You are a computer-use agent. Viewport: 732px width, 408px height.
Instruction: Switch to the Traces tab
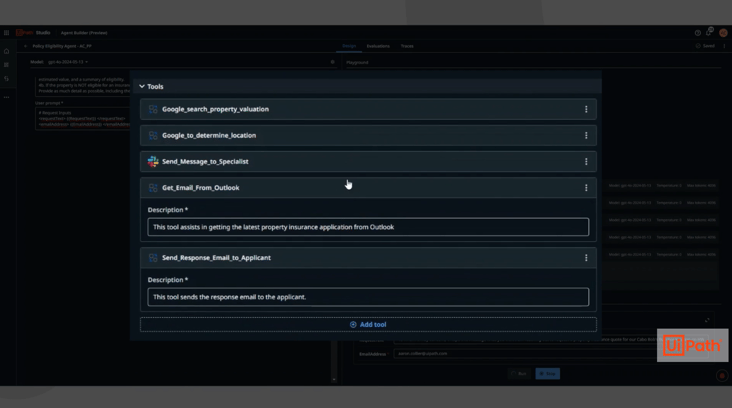pos(407,46)
